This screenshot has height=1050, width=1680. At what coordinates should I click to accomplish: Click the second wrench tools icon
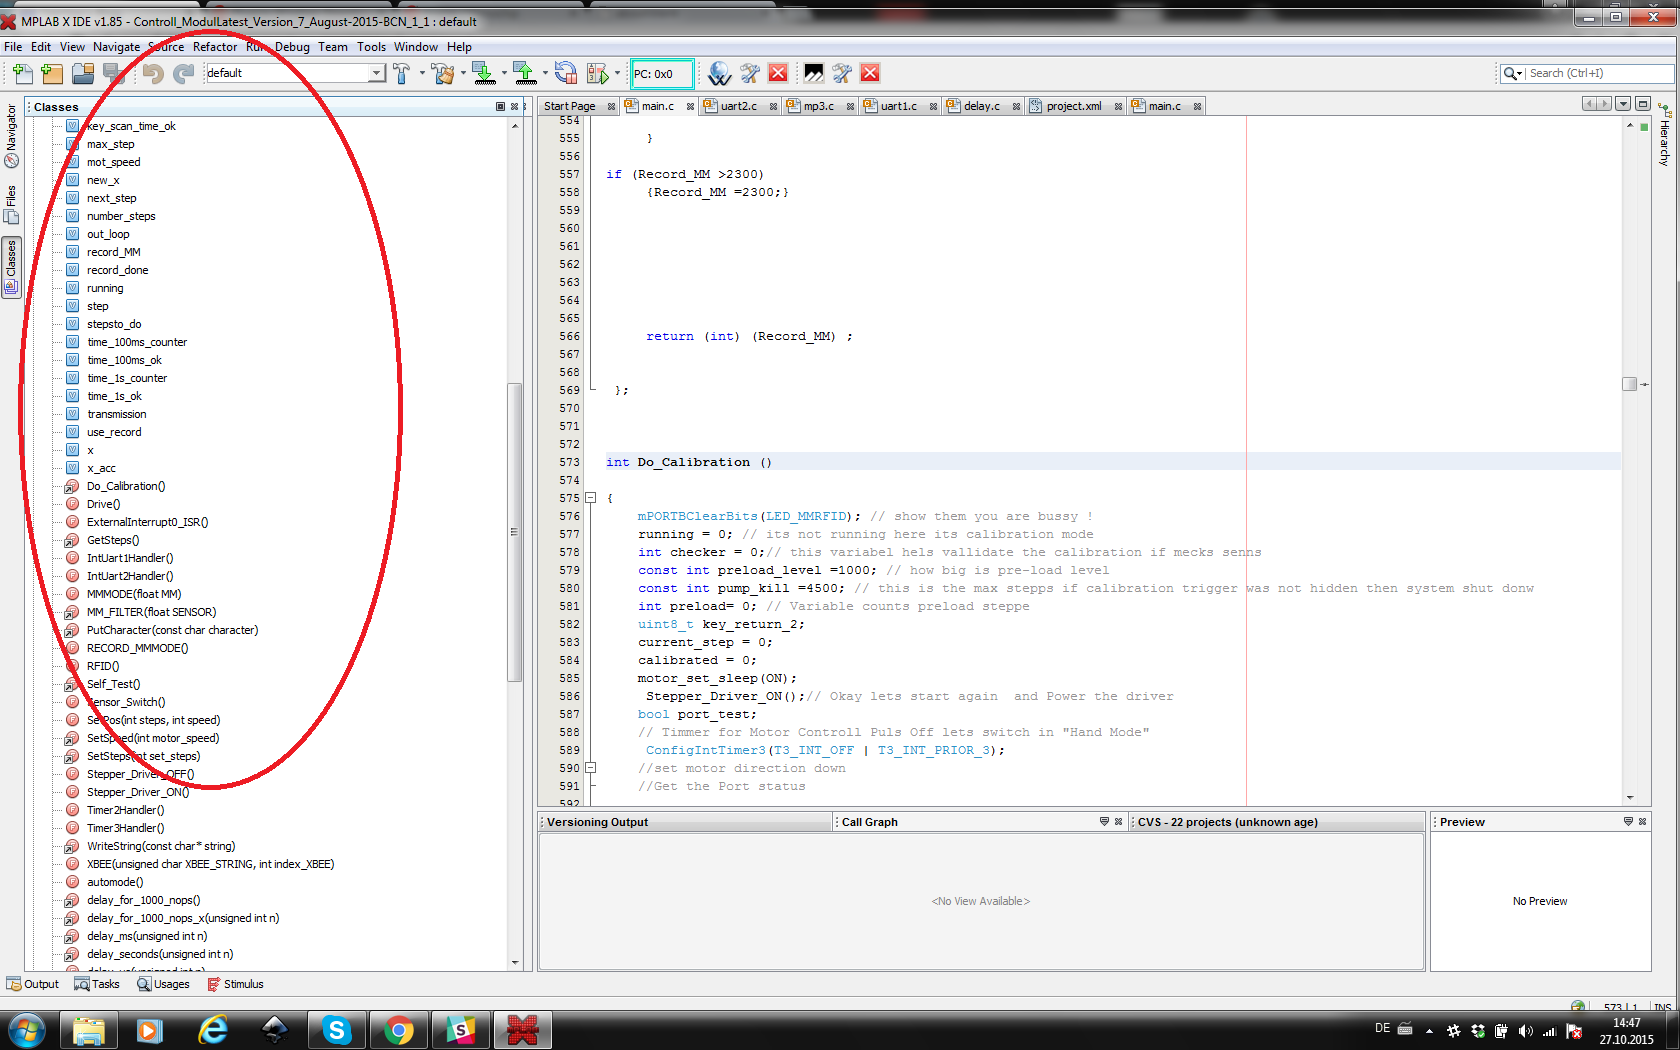(x=842, y=73)
